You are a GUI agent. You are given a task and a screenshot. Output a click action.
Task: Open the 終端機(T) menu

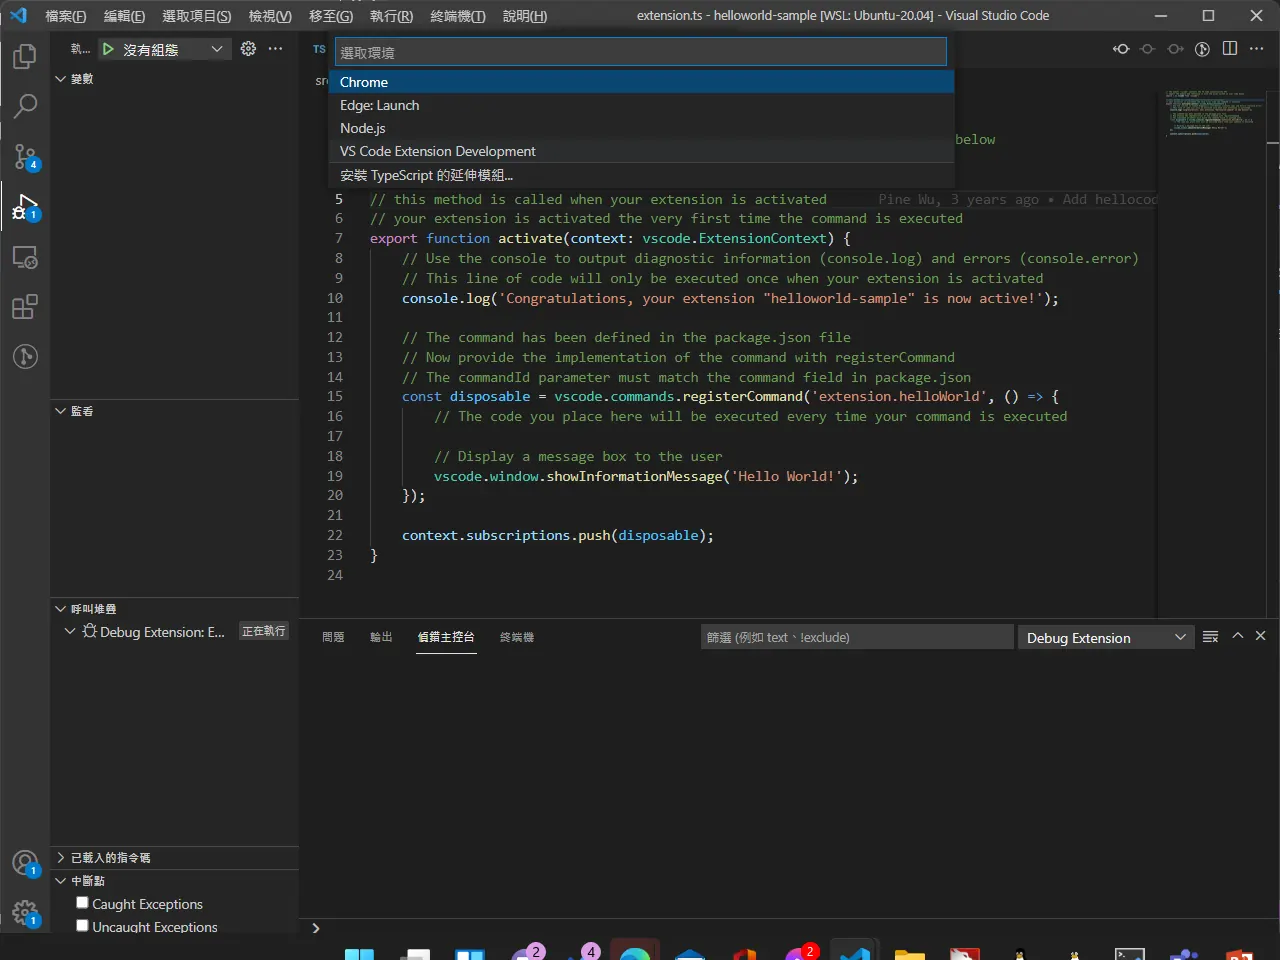(x=458, y=16)
